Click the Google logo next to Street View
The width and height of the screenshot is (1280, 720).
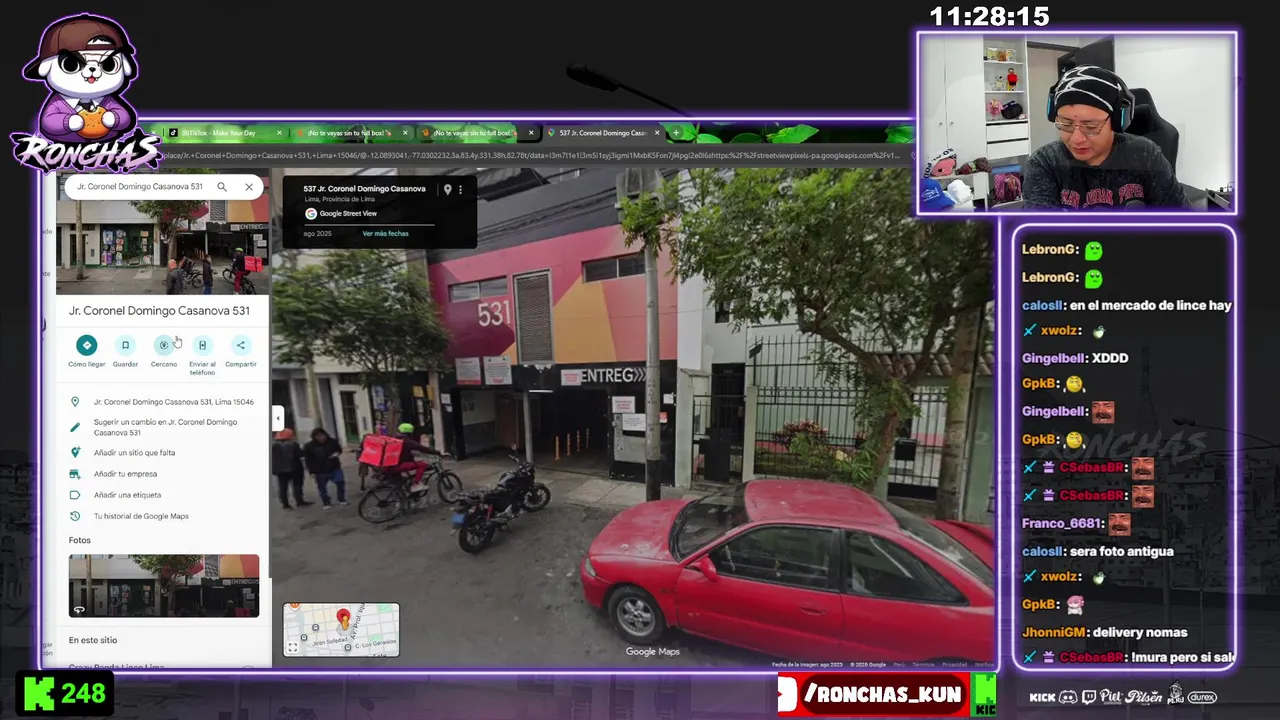tap(311, 213)
